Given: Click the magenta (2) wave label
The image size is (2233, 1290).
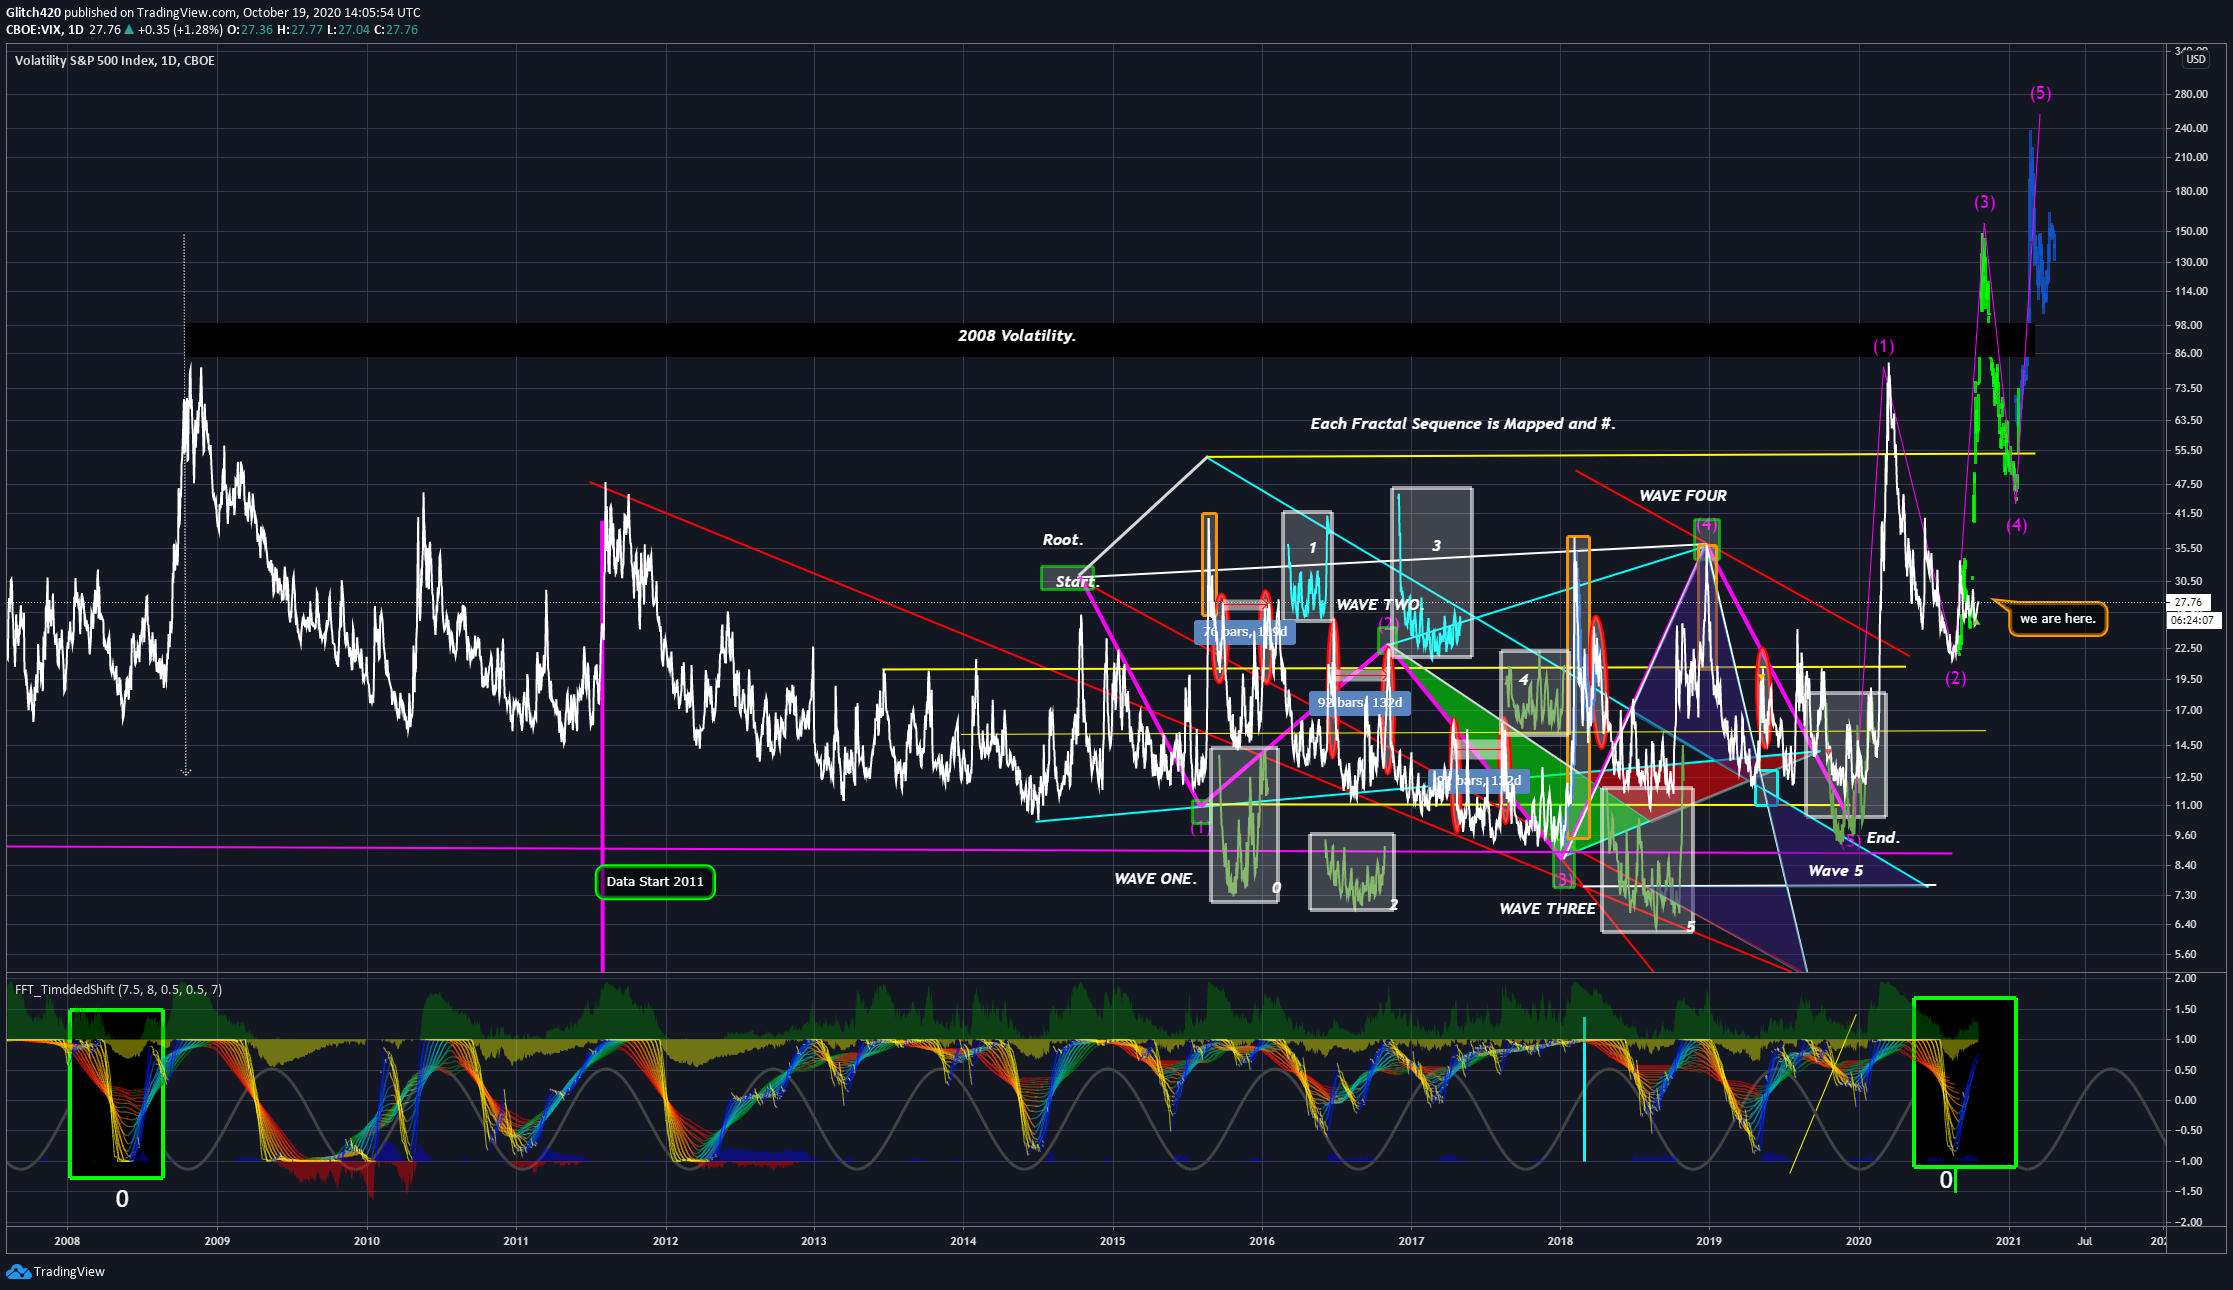Looking at the screenshot, I should pyautogui.click(x=1956, y=679).
